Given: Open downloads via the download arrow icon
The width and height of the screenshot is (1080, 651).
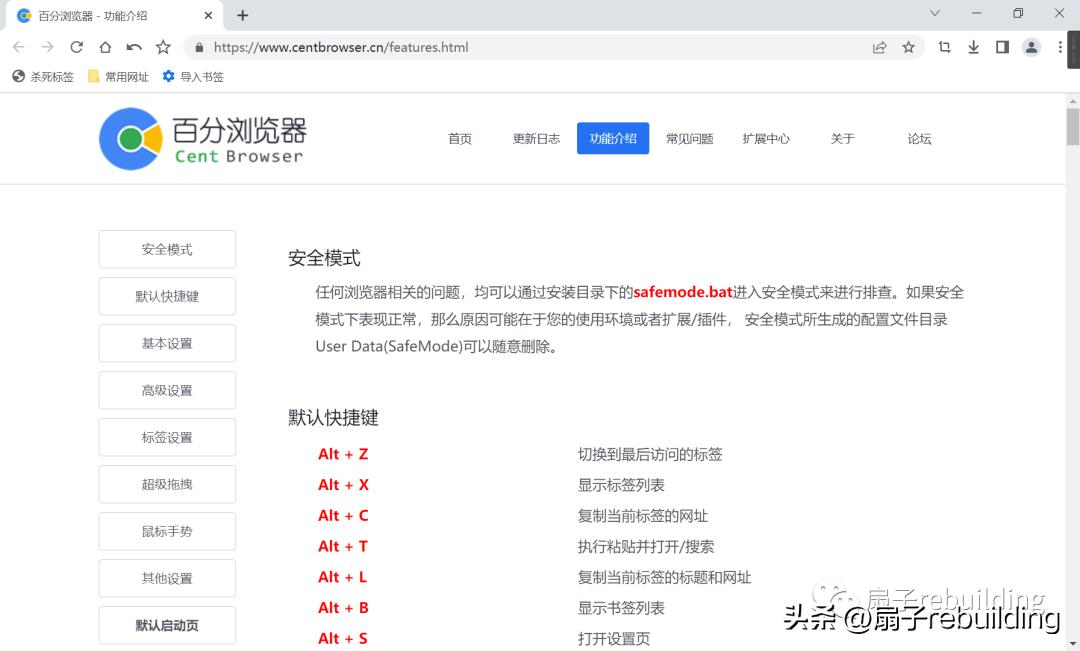Looking at the screenshot, I should (973, 46).
